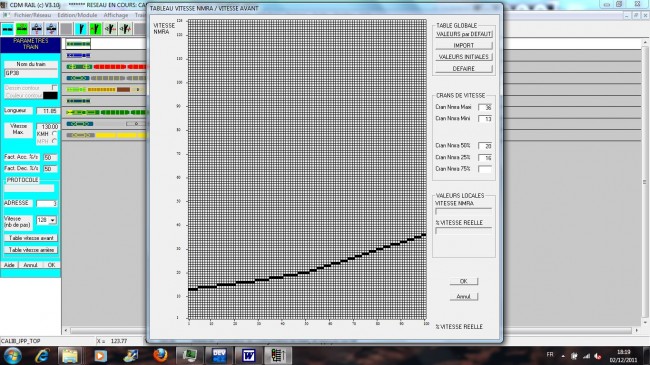Click the Windows Start orb

(12, 356)
